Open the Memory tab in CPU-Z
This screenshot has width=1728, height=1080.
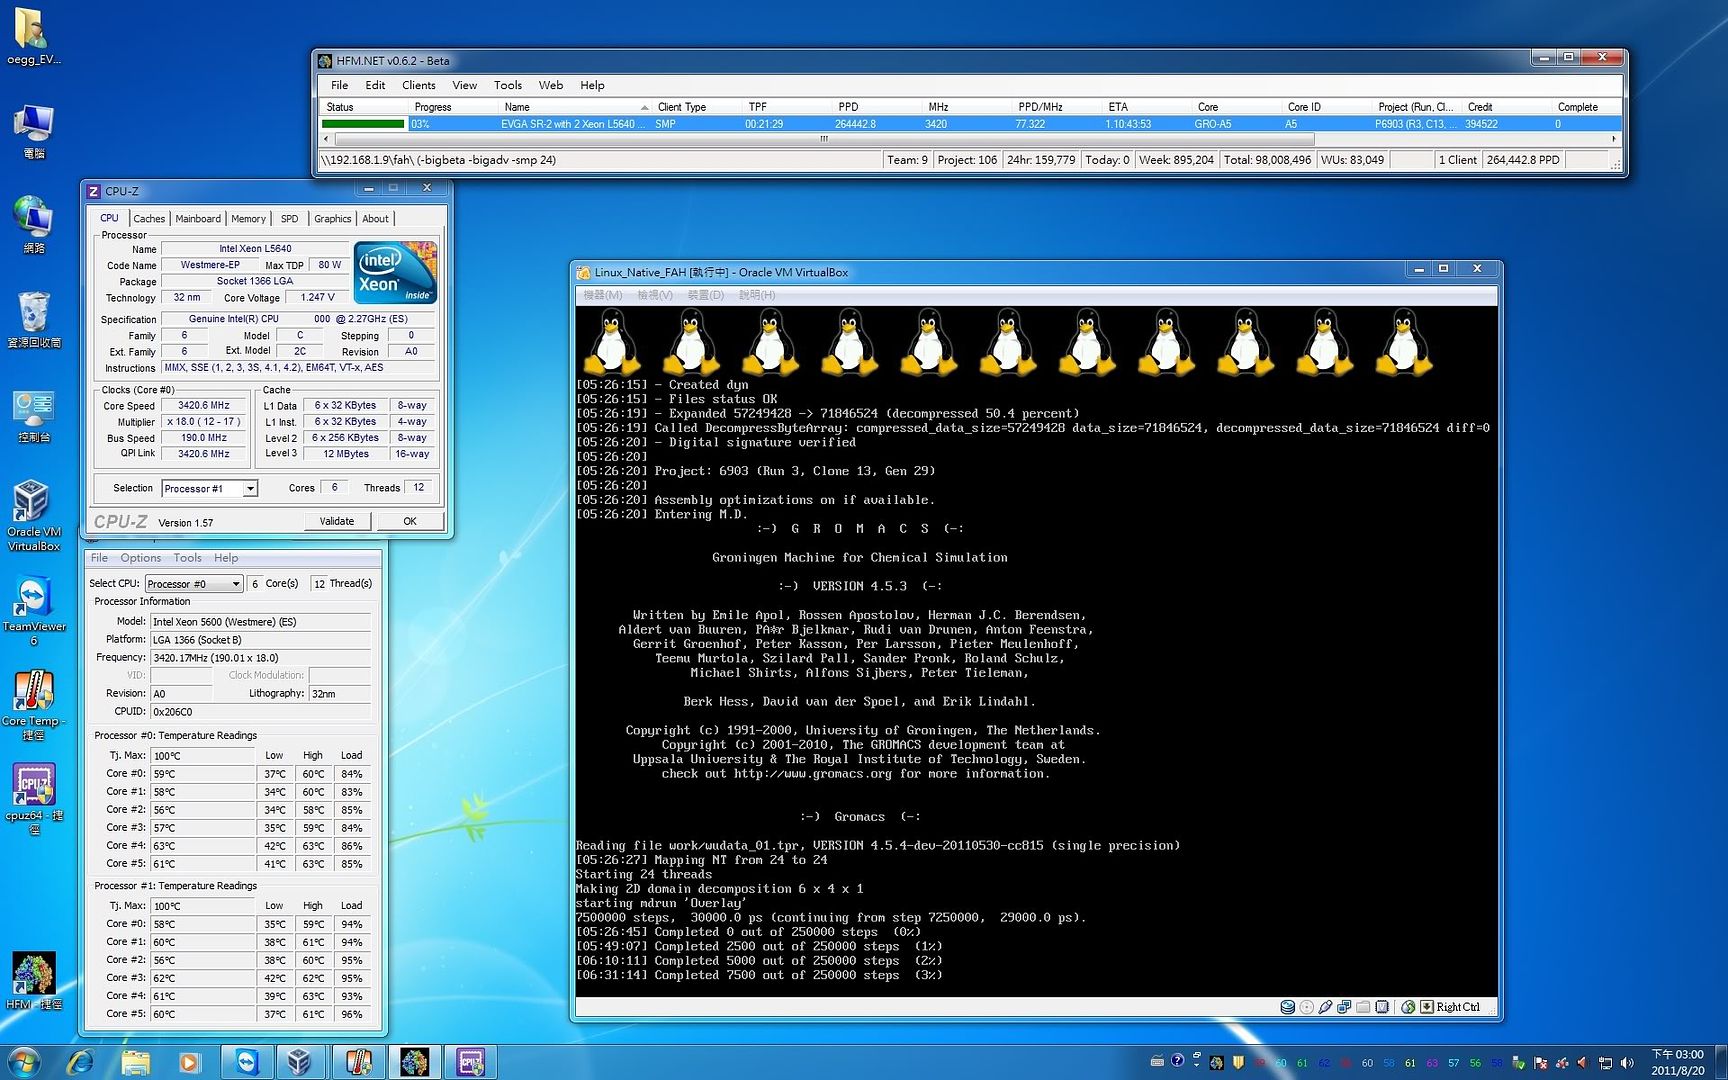pos(248,219)
